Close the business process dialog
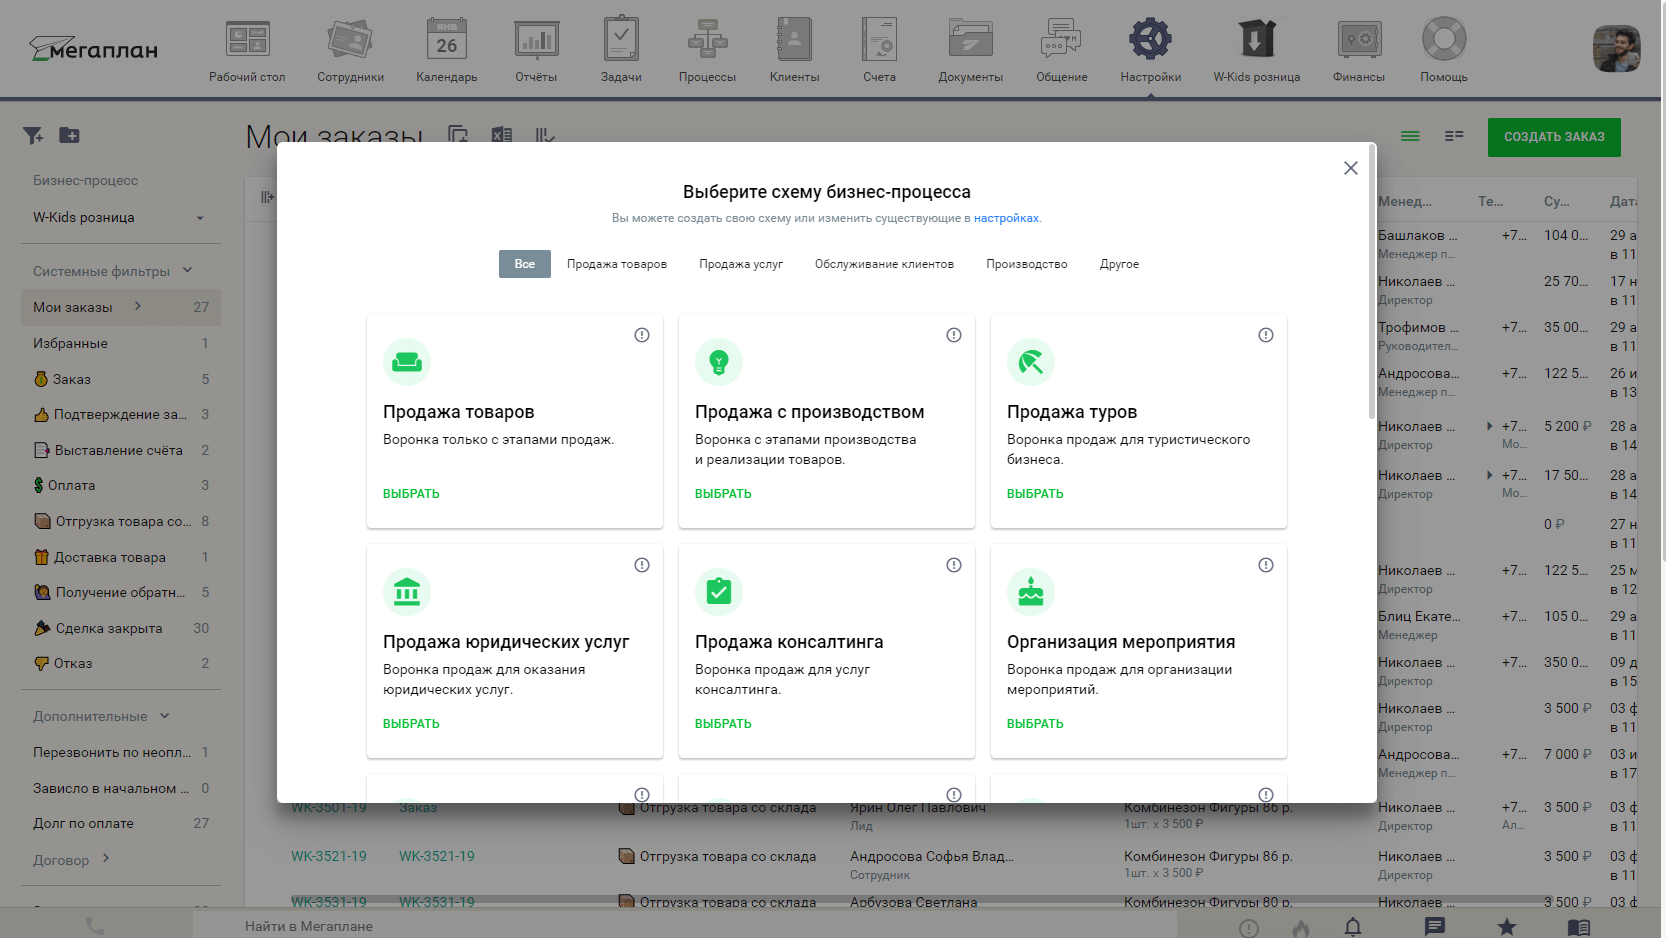Viewport: 1666px width, 938px height. tap(1351, 168)
